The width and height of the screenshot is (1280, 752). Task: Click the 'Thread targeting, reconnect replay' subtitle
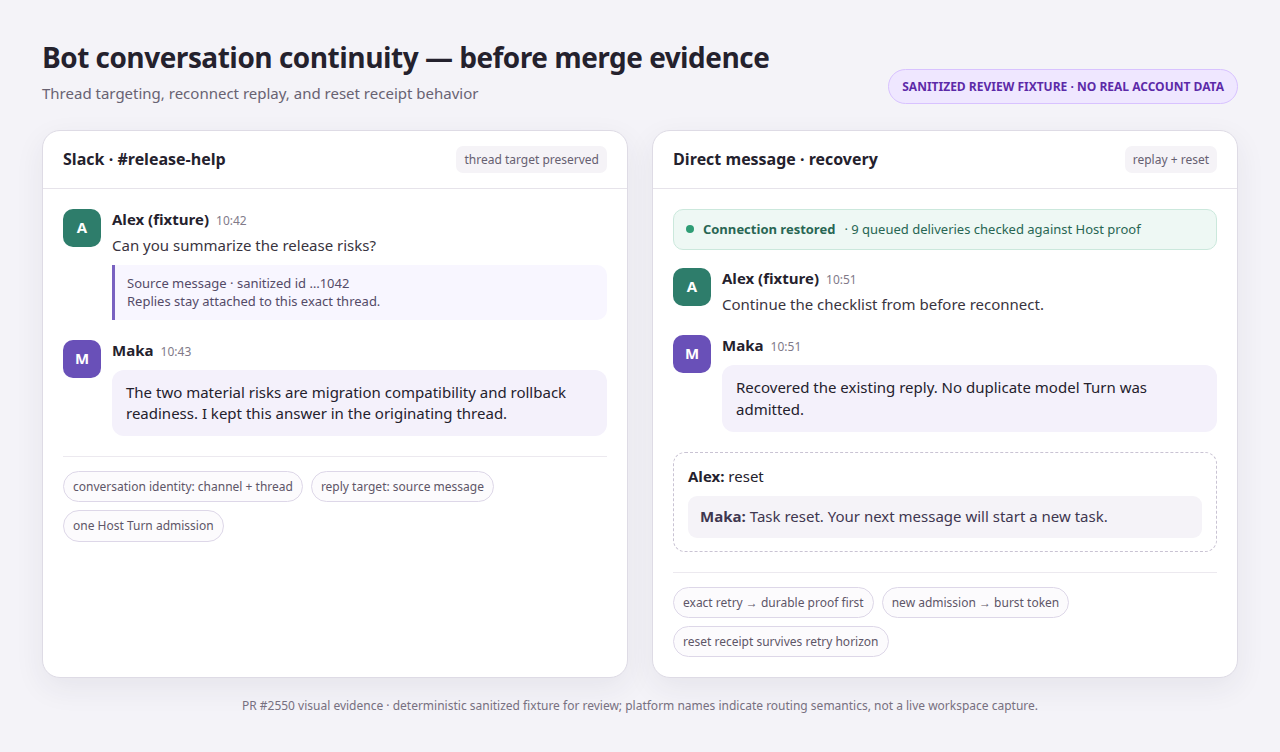pos(260,94)
